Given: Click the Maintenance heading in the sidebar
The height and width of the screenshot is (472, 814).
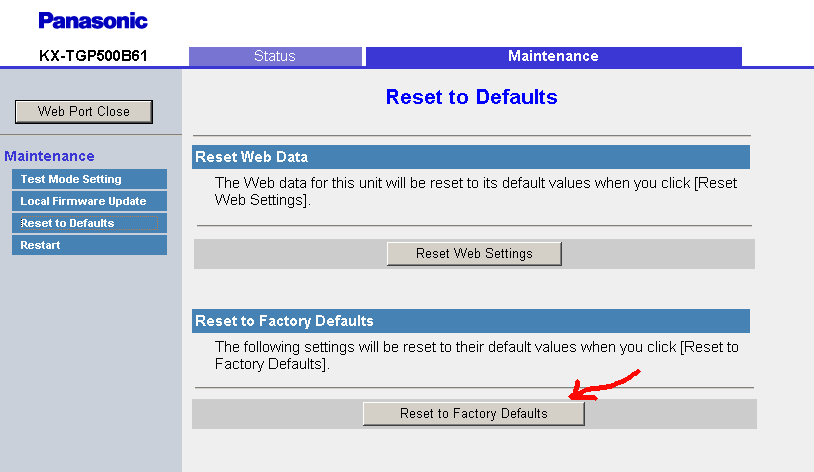Looking at the screenshot, I should [49, 156].
